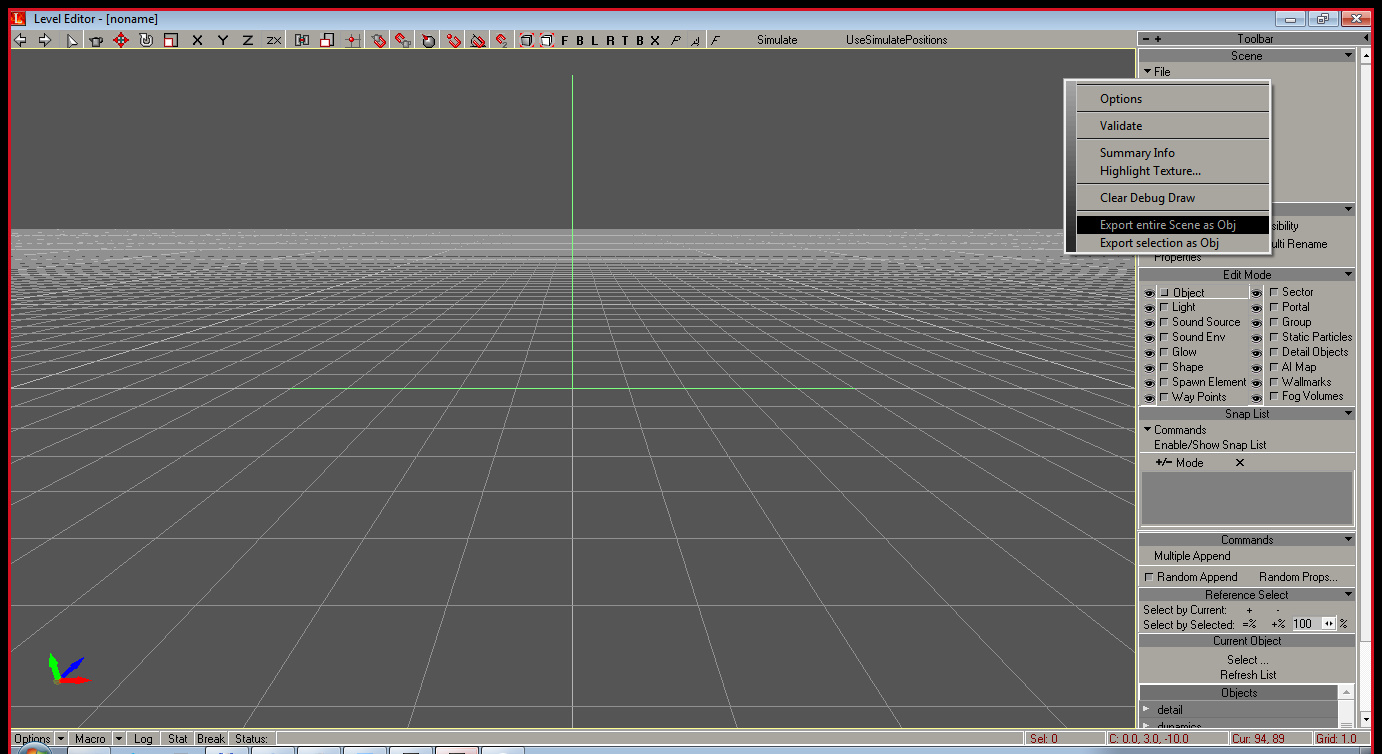
Task: Toggle the percent snap icon with 2
Action: pyautogui.click(x=501, y=40)
